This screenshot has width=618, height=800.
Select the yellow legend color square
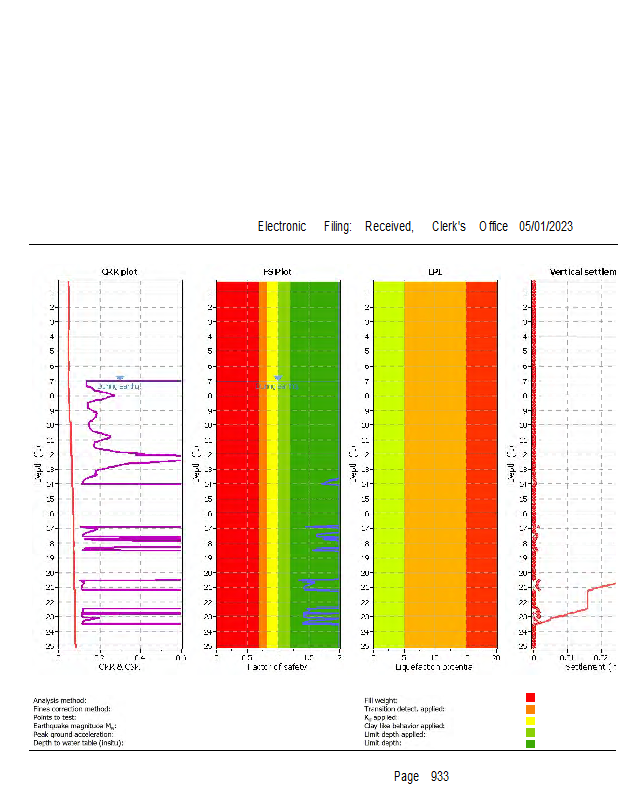point(530,720)
